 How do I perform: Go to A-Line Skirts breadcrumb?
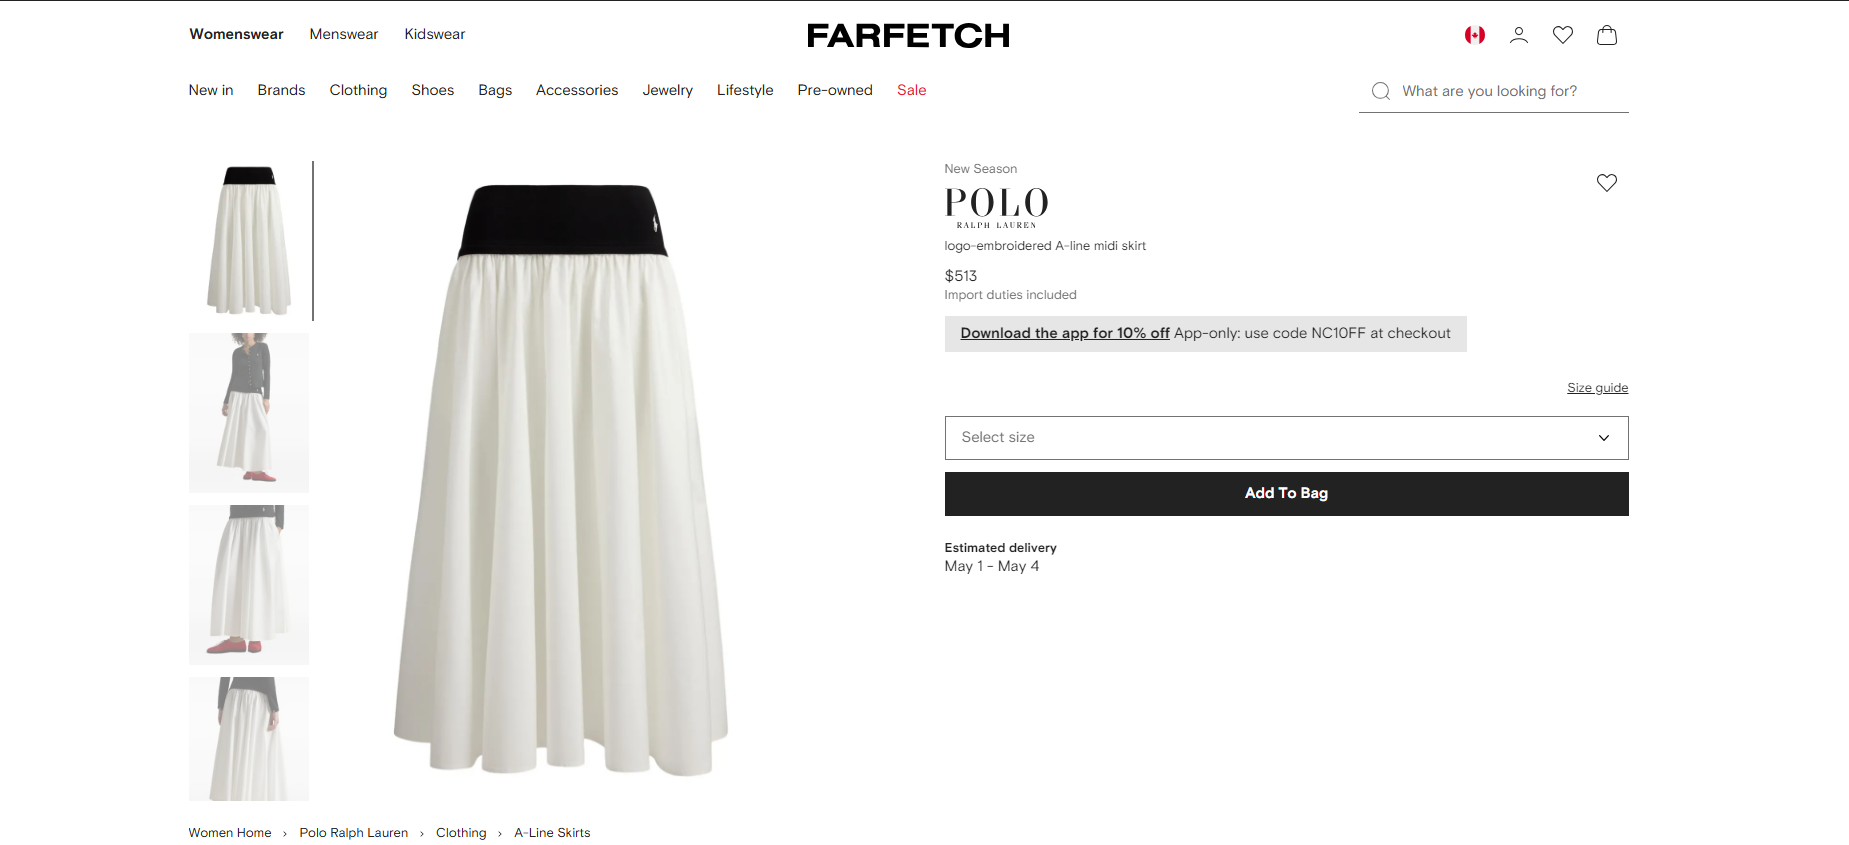552,833
